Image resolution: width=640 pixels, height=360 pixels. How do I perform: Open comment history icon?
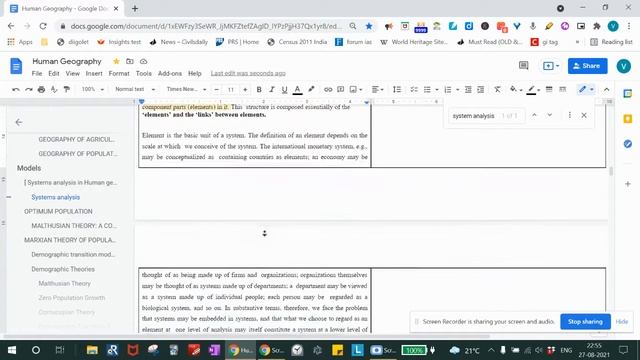pos(524,66)
